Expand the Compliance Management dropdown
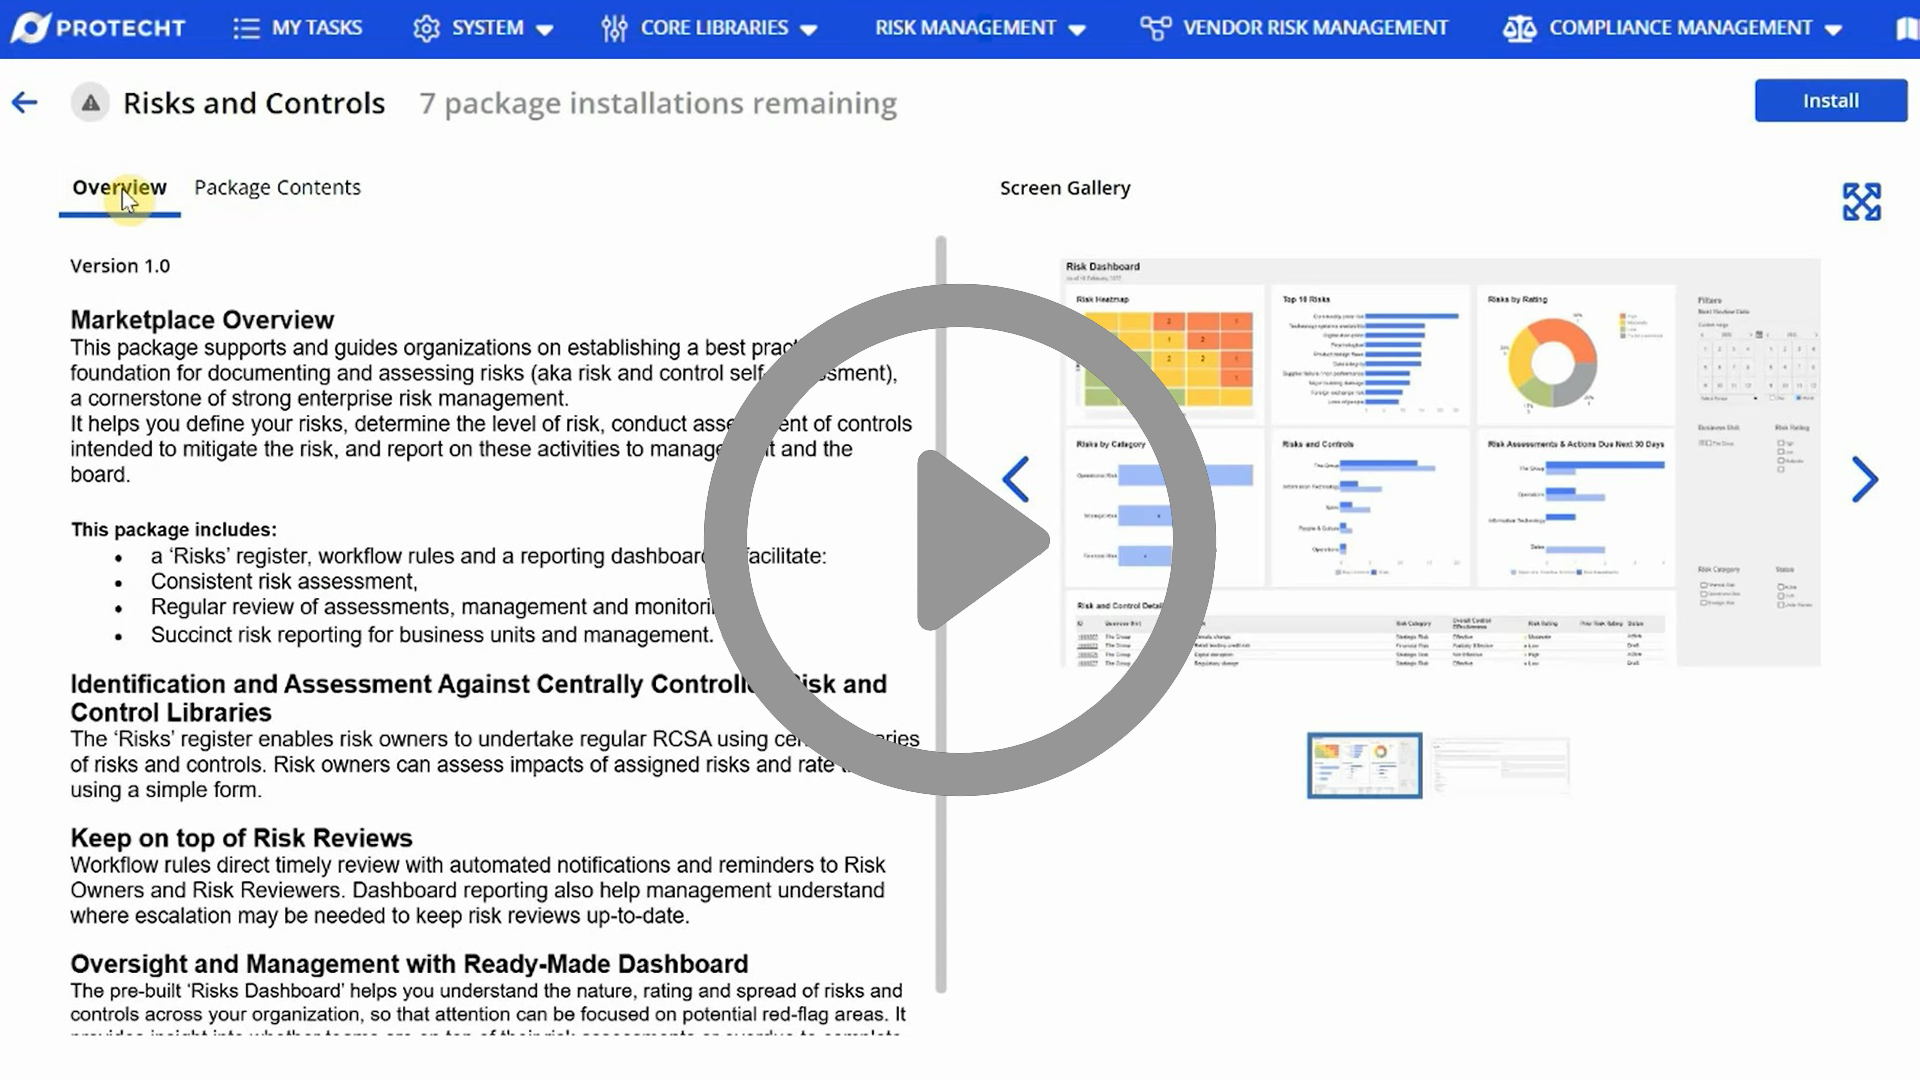 pos(1833,28)
